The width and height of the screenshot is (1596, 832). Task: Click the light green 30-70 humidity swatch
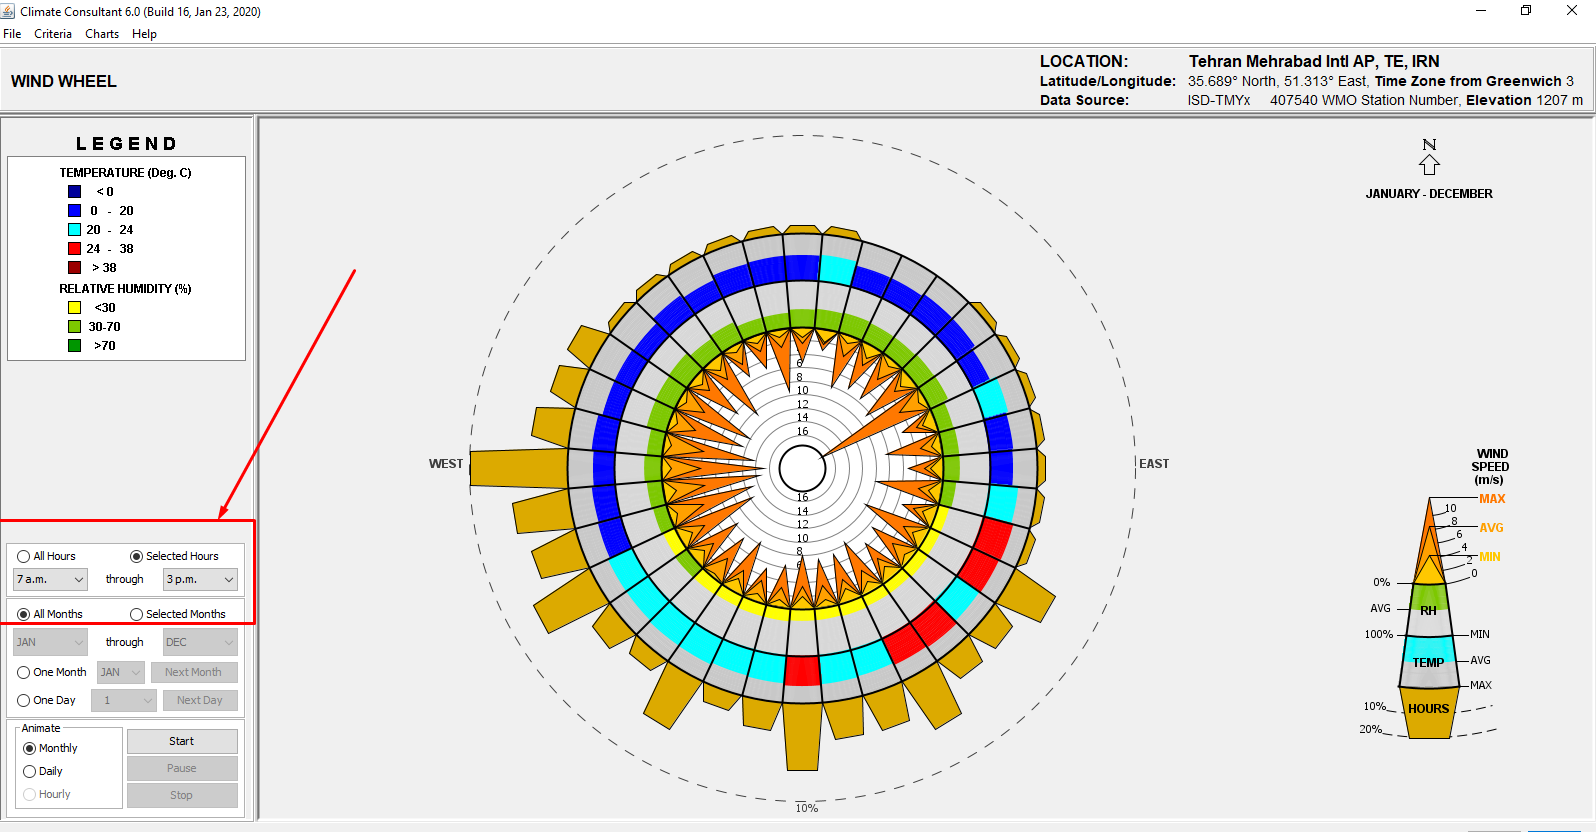point(74,326)
